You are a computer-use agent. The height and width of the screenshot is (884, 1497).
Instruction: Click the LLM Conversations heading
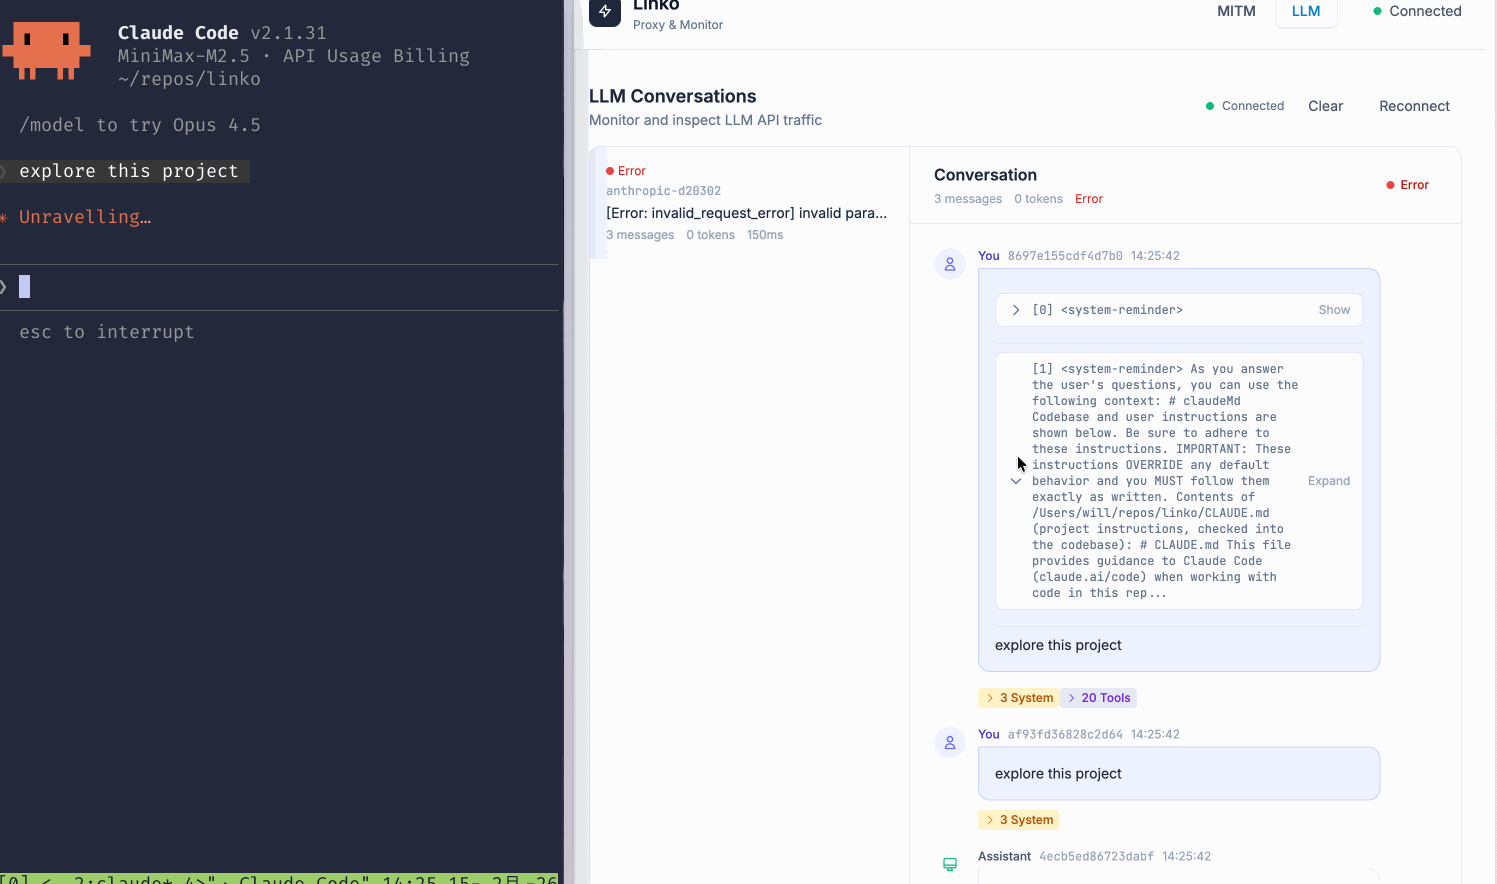pyautogui.click(x=673, y=96)
